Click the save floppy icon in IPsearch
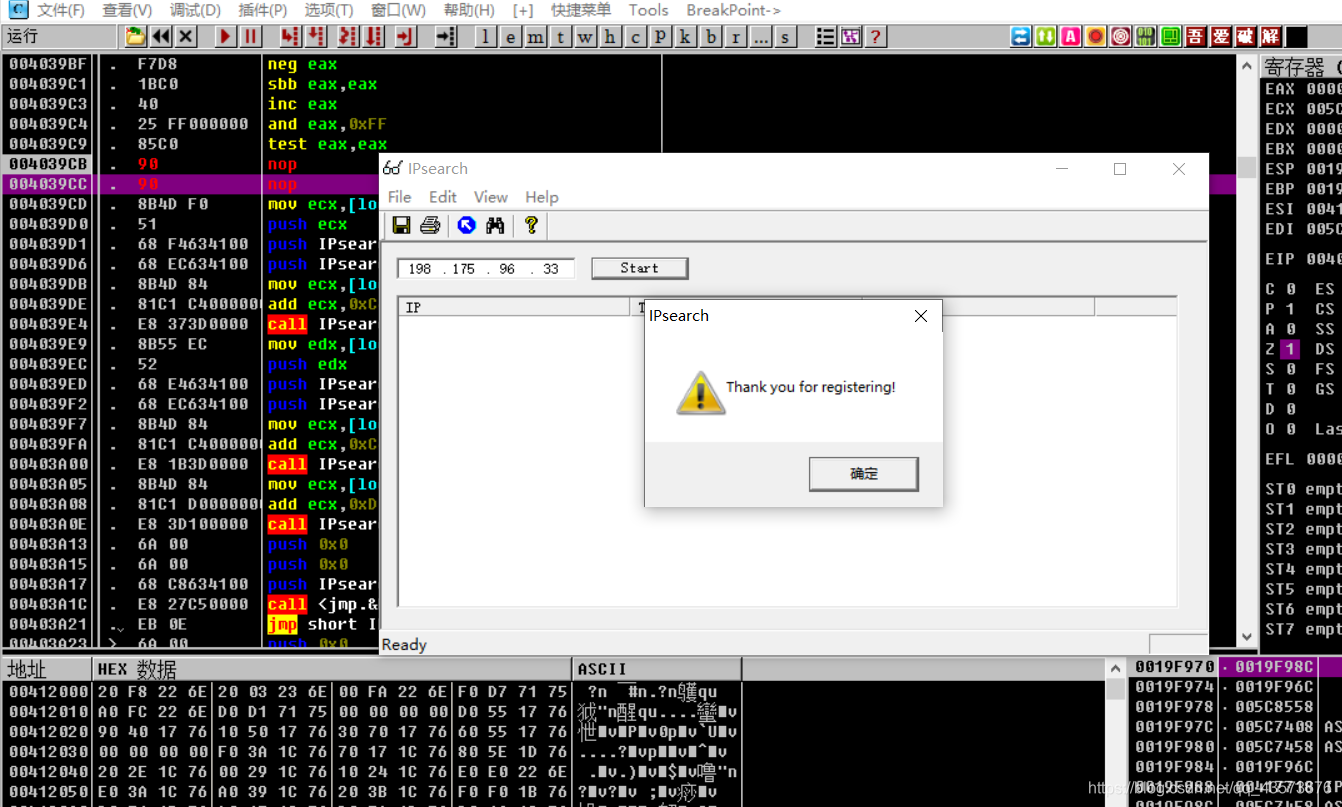The height and width of the screenshot is (807, 1342). click(x=401, y=225)
